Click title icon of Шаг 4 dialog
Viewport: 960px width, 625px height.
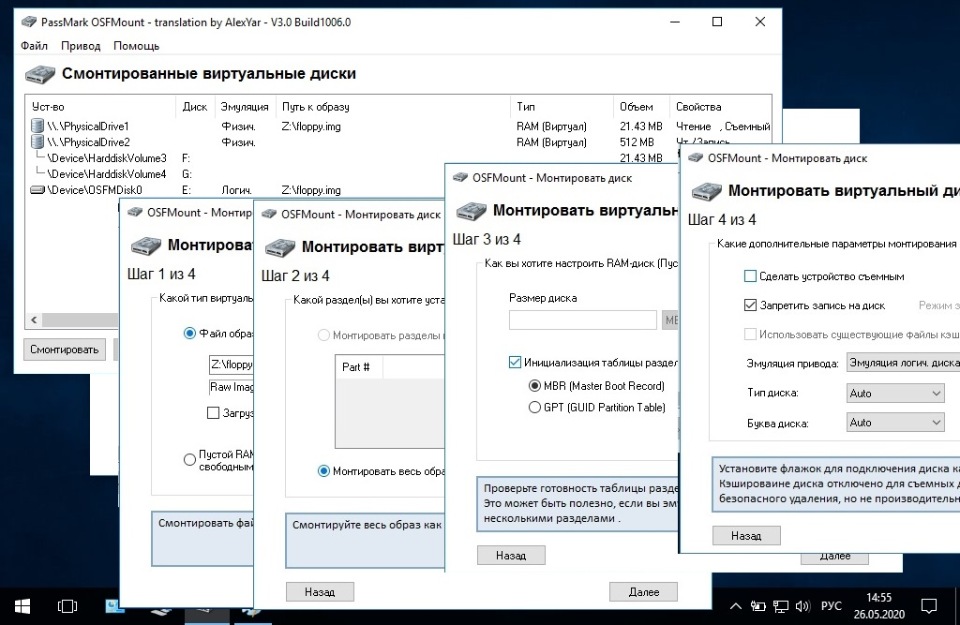click(696, 158)
